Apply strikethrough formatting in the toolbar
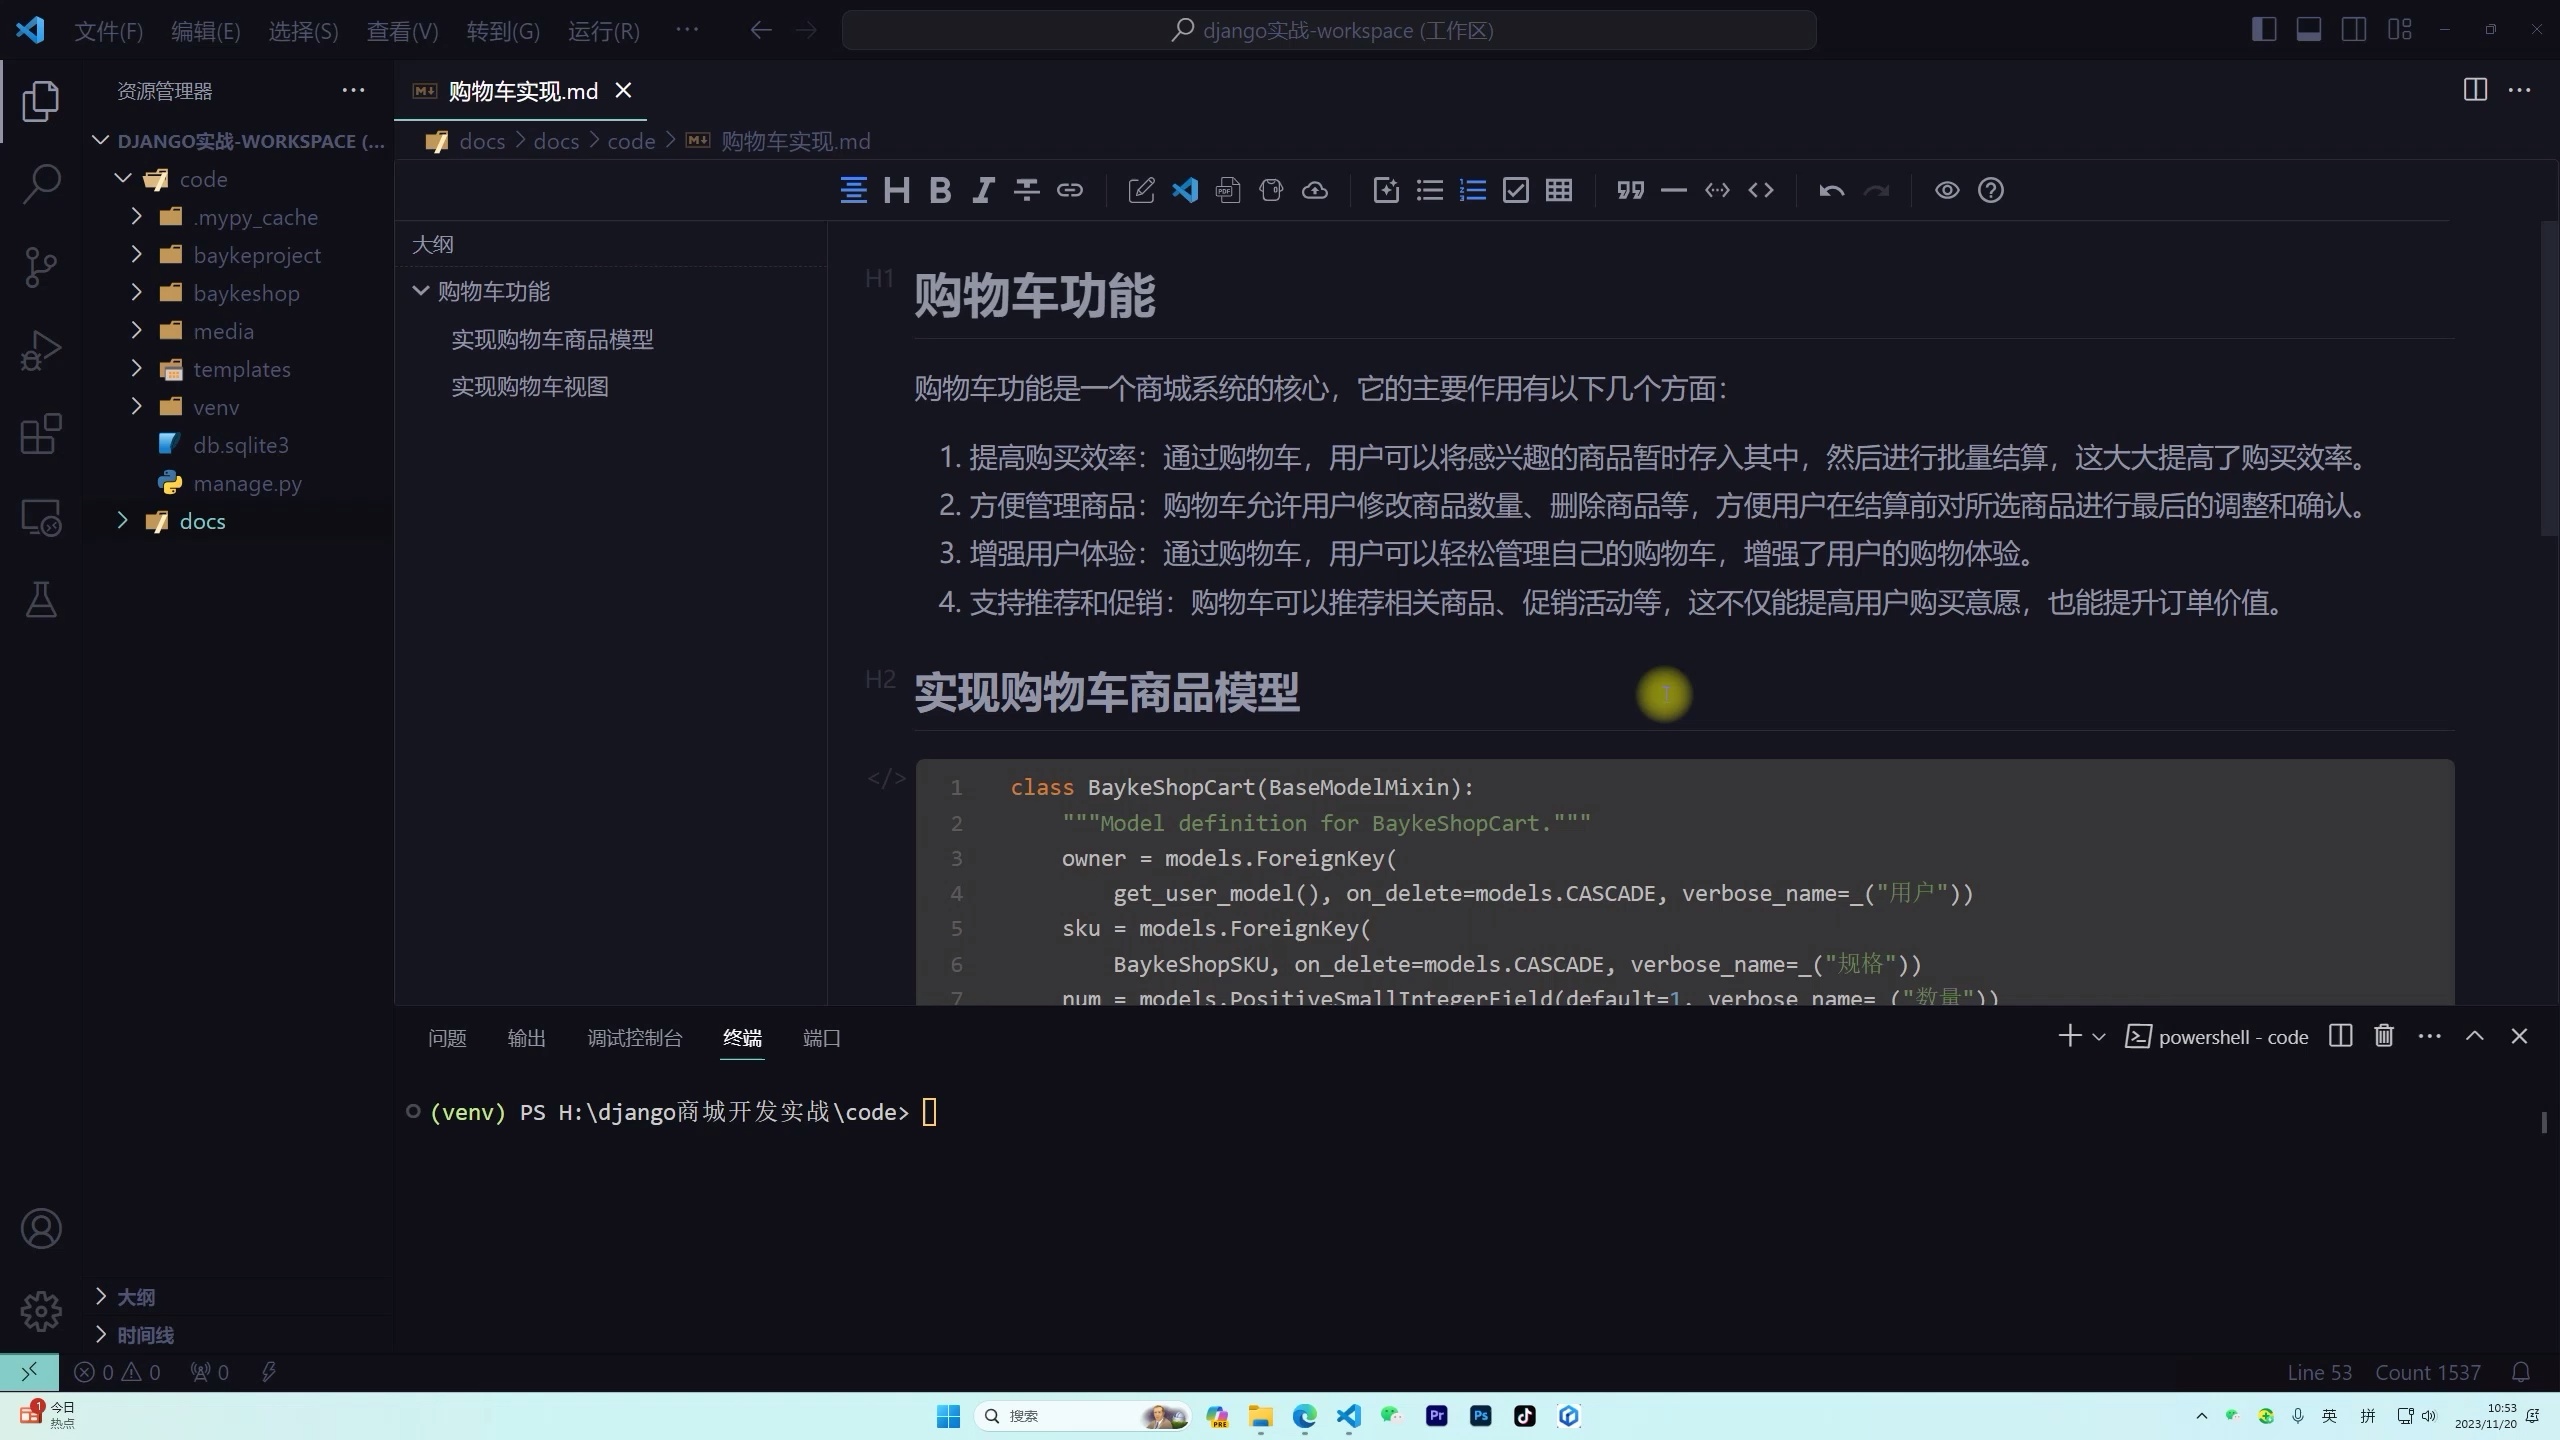Image resolution: width=2560 pixels, height=1440 pixels. pyautogui.click(x=1027, y=190)
